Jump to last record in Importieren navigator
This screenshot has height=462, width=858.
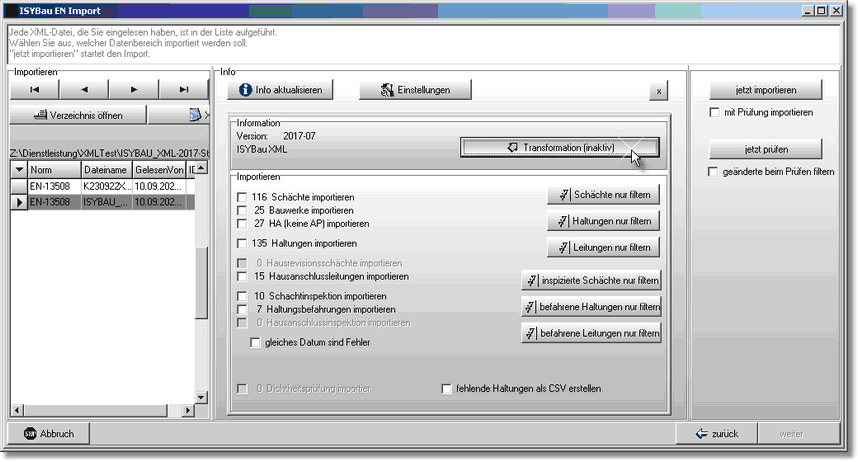point(183,89)
